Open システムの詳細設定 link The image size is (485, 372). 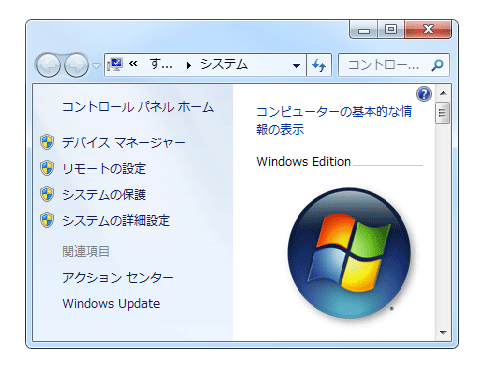(116, 220)
